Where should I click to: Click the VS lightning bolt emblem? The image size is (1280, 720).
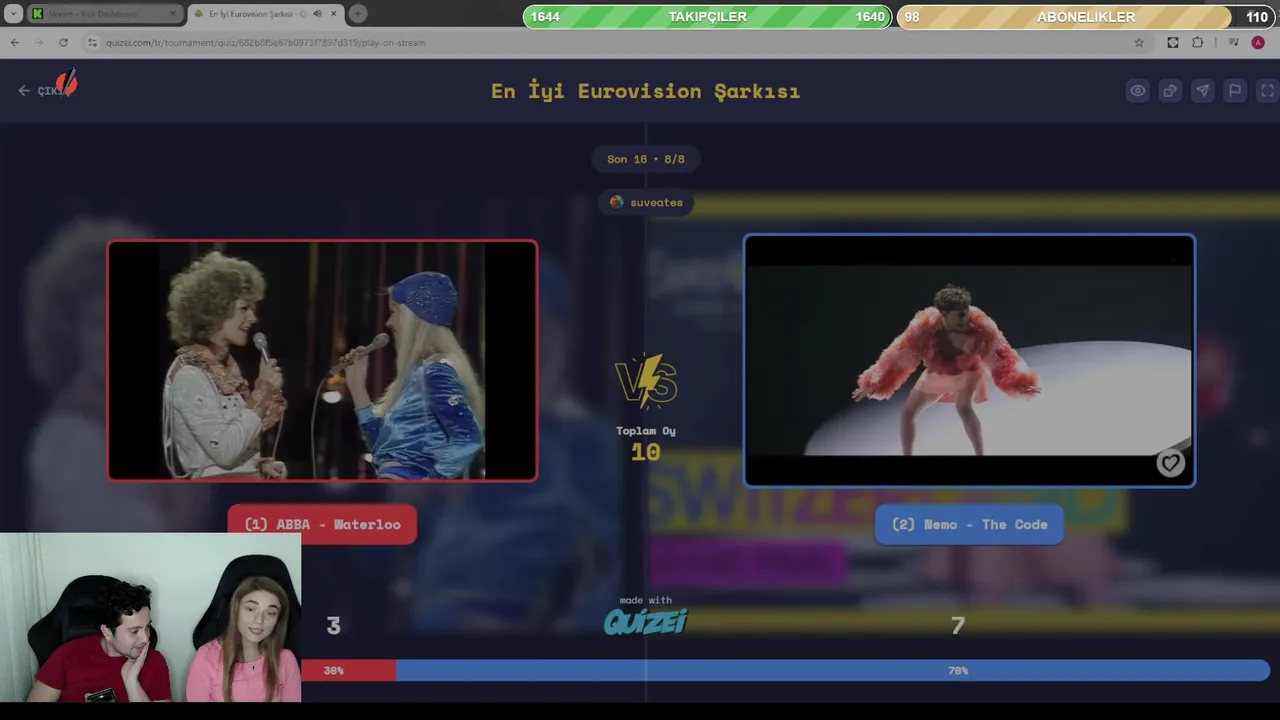646,381
